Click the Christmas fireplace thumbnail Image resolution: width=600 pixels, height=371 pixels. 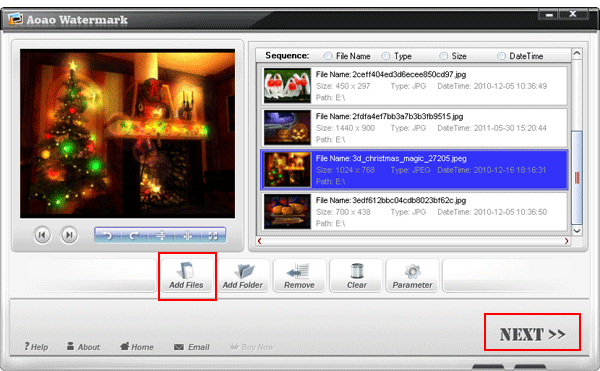click(287, 170)
